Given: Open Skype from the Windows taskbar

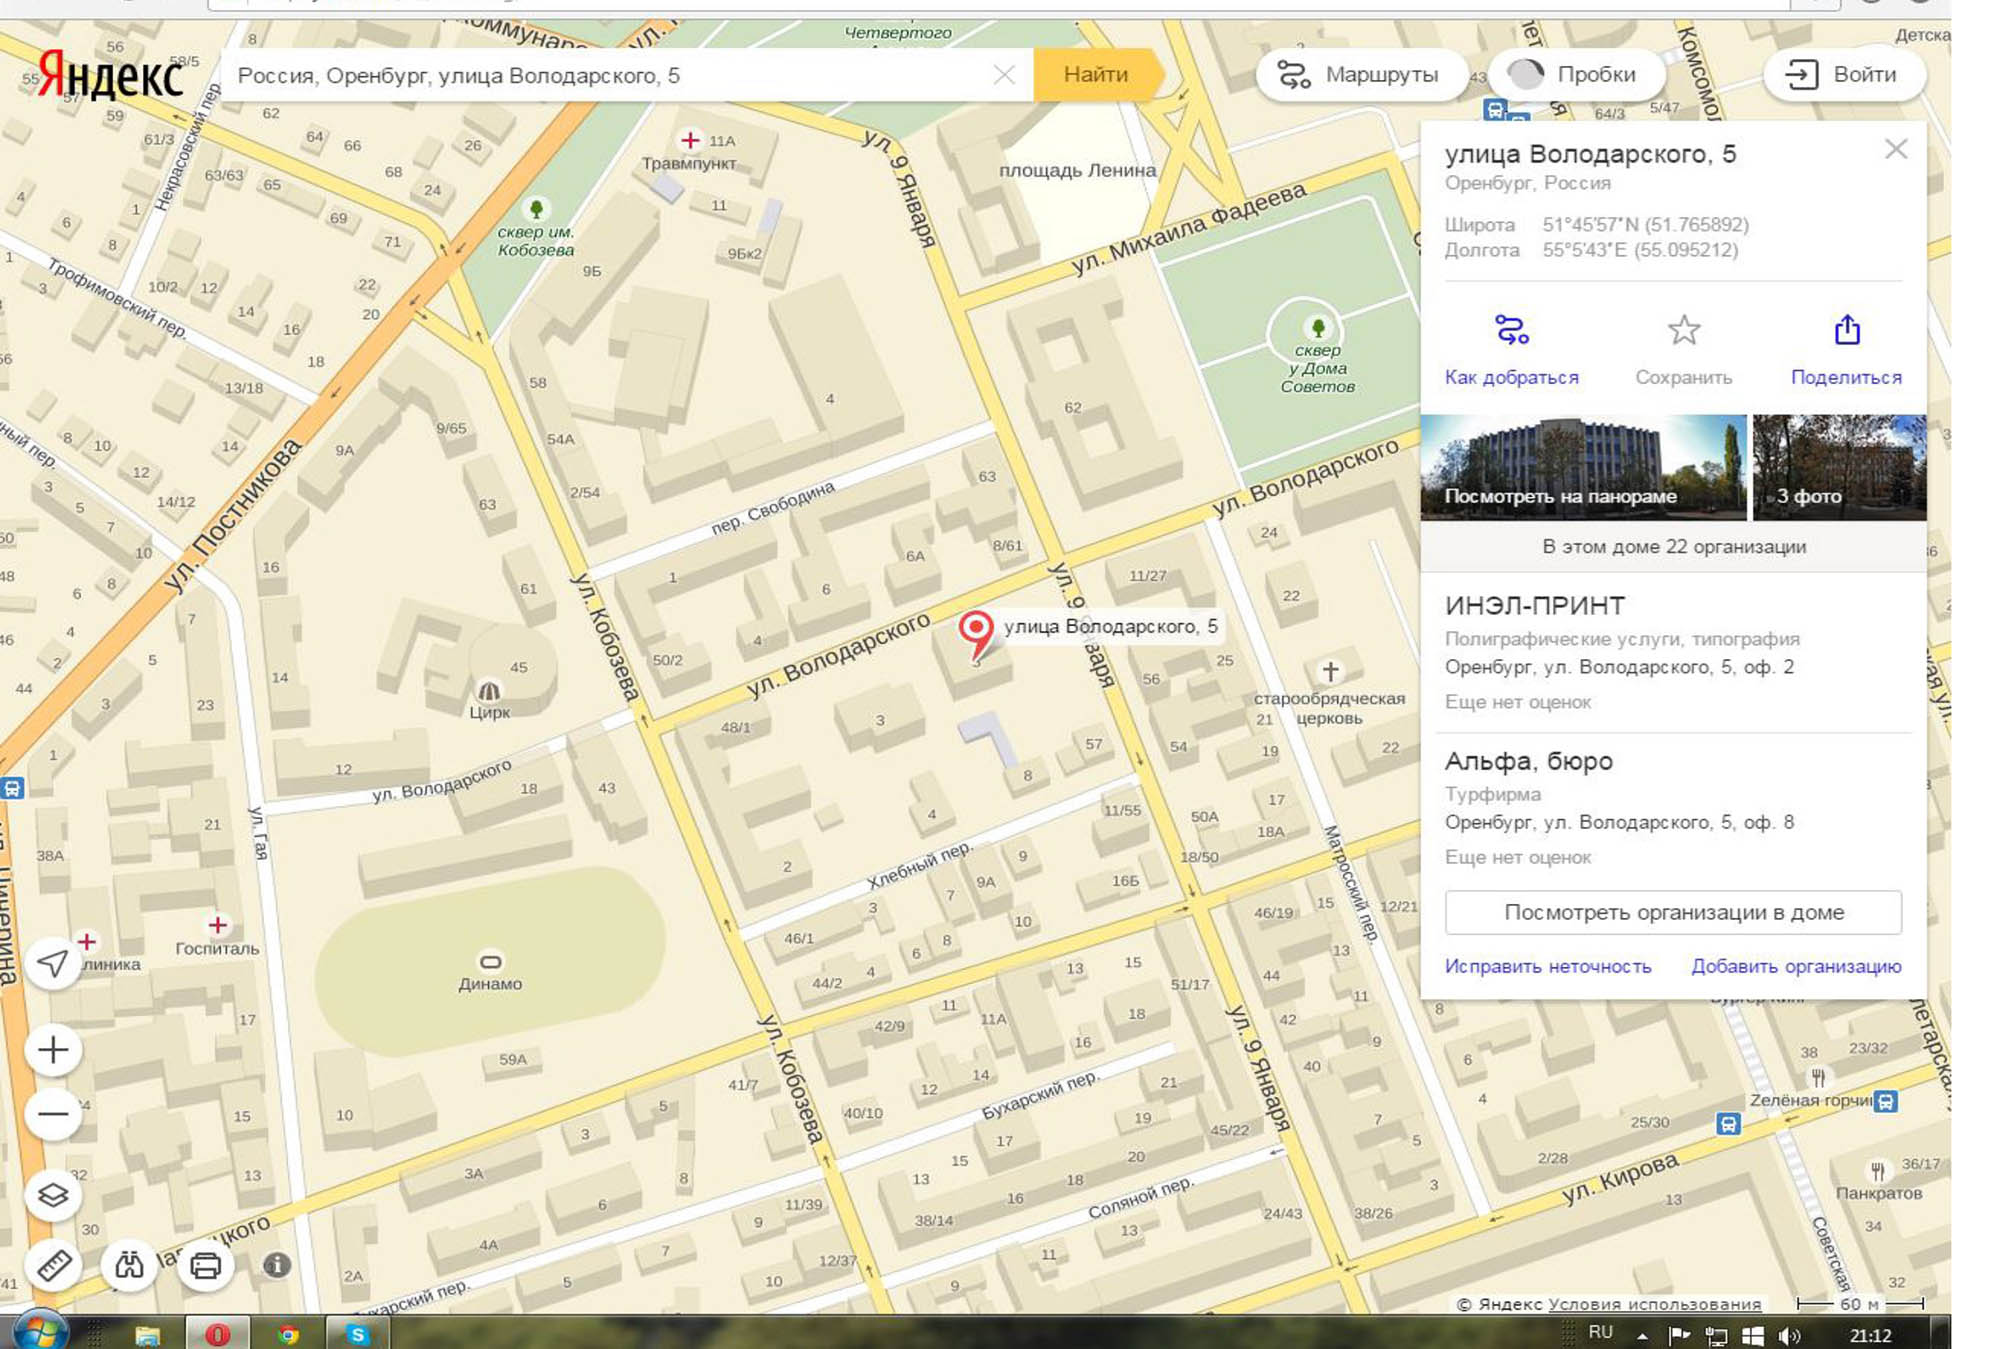Looking at the screenshot, I should pyautogui.click(x=357, y=1334).
